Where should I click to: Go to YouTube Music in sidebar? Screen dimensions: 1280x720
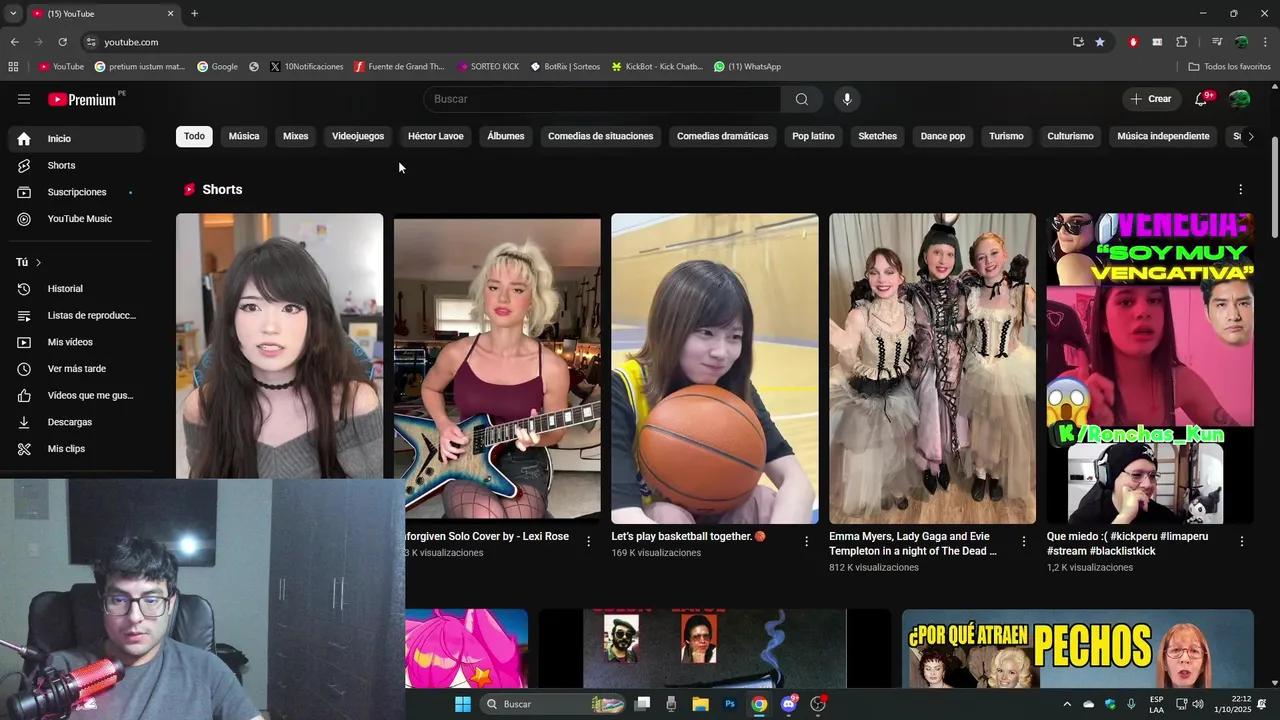[79, 219]
